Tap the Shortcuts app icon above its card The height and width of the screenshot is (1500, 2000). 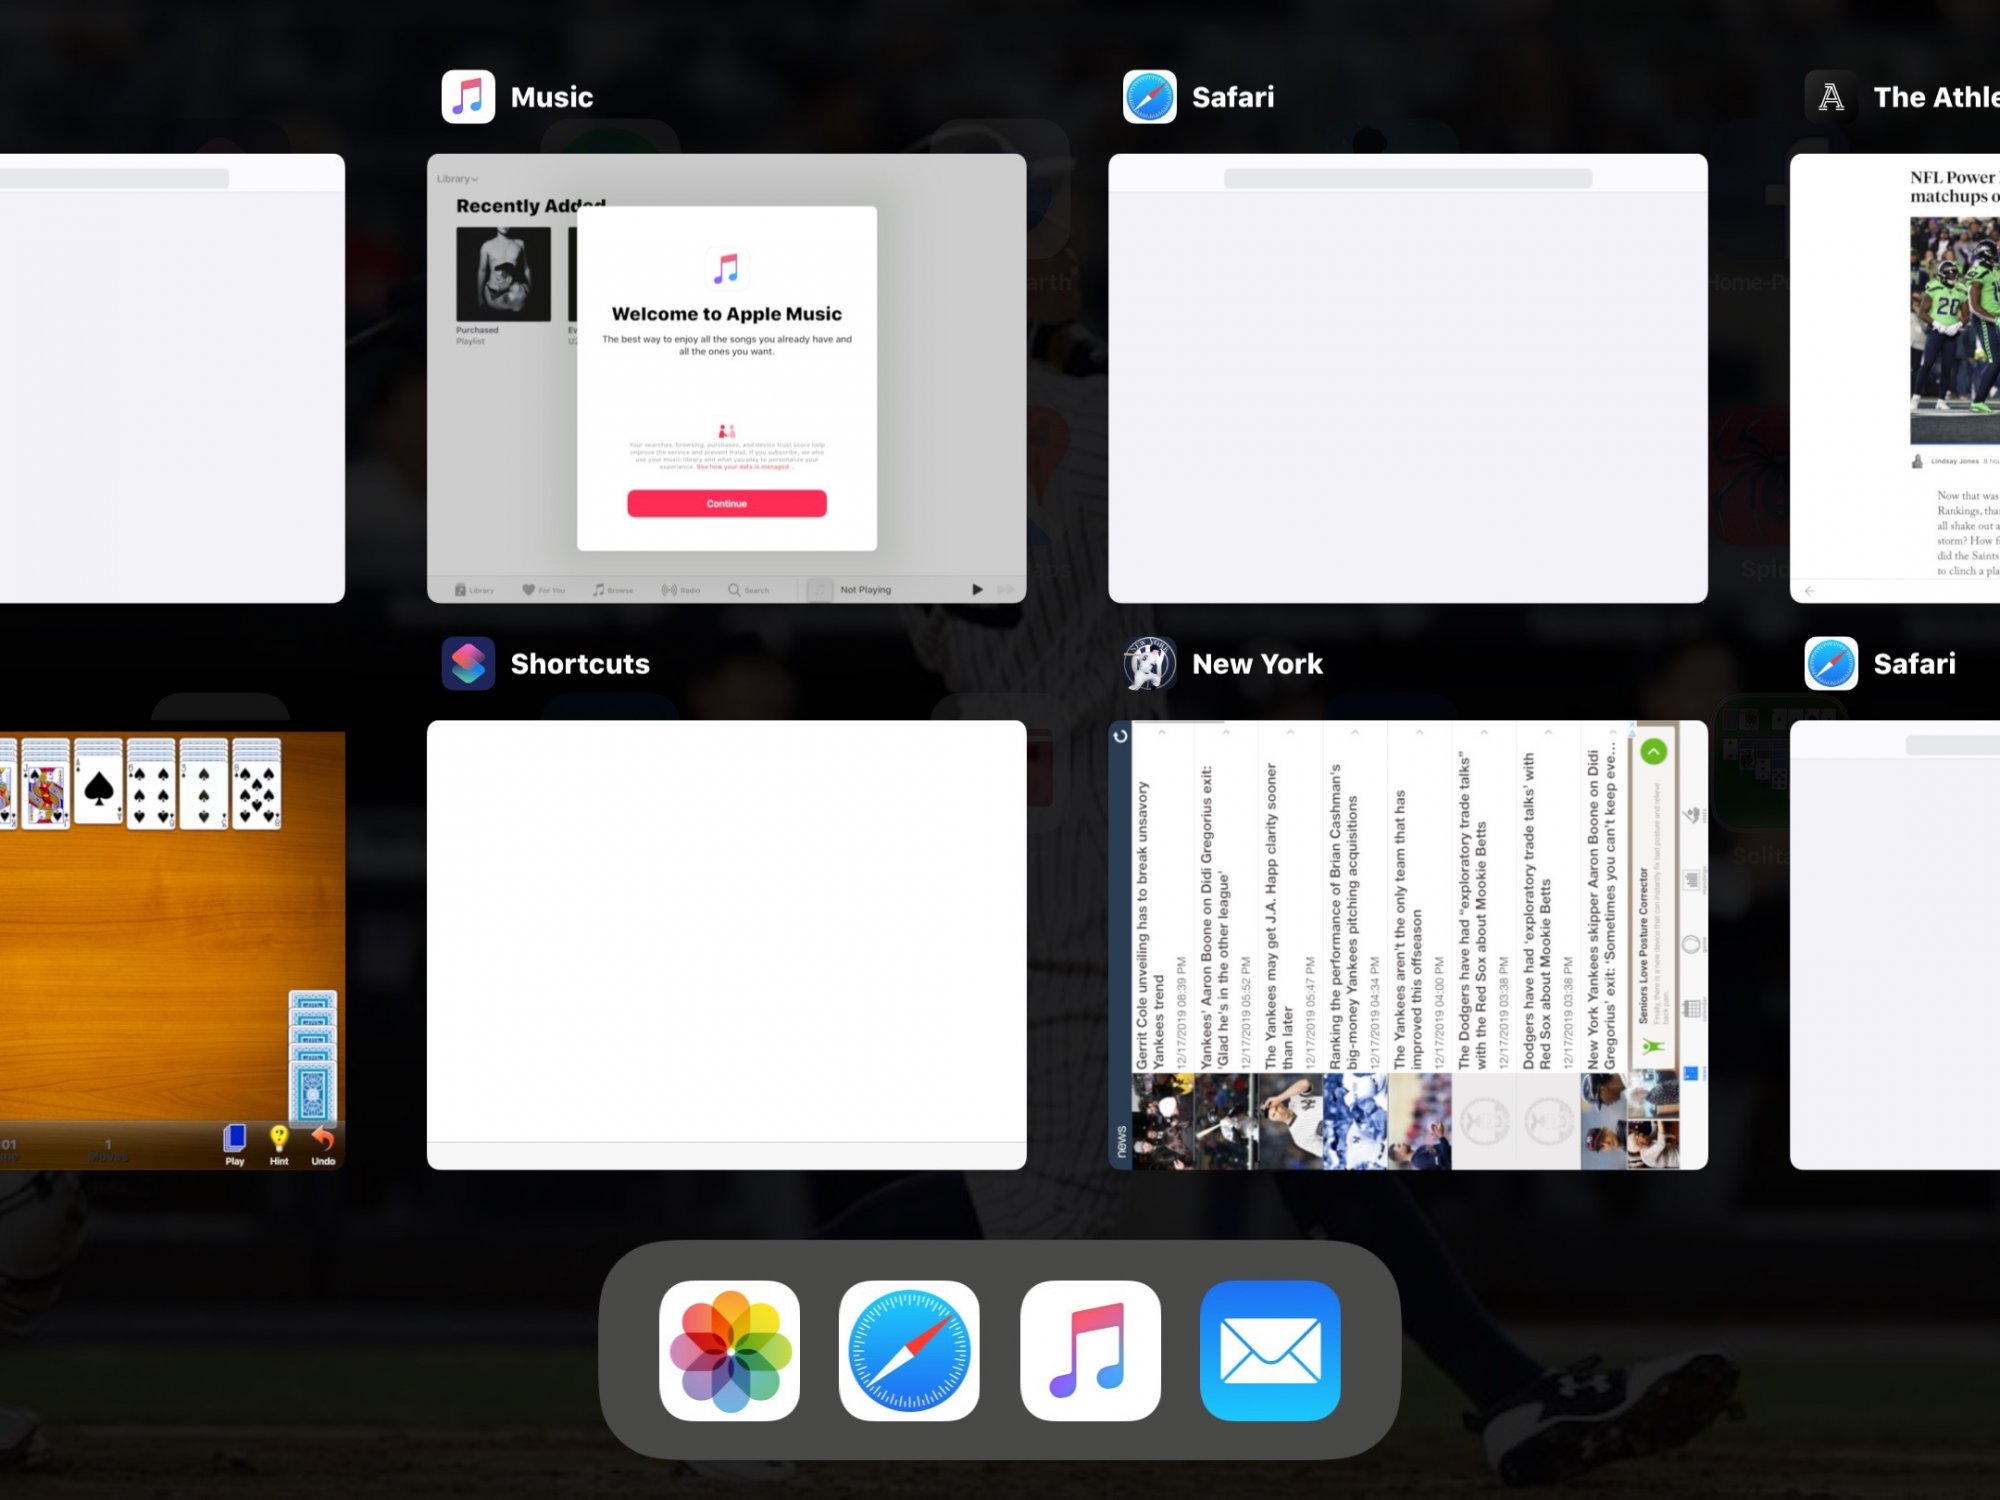click(468, 663)
